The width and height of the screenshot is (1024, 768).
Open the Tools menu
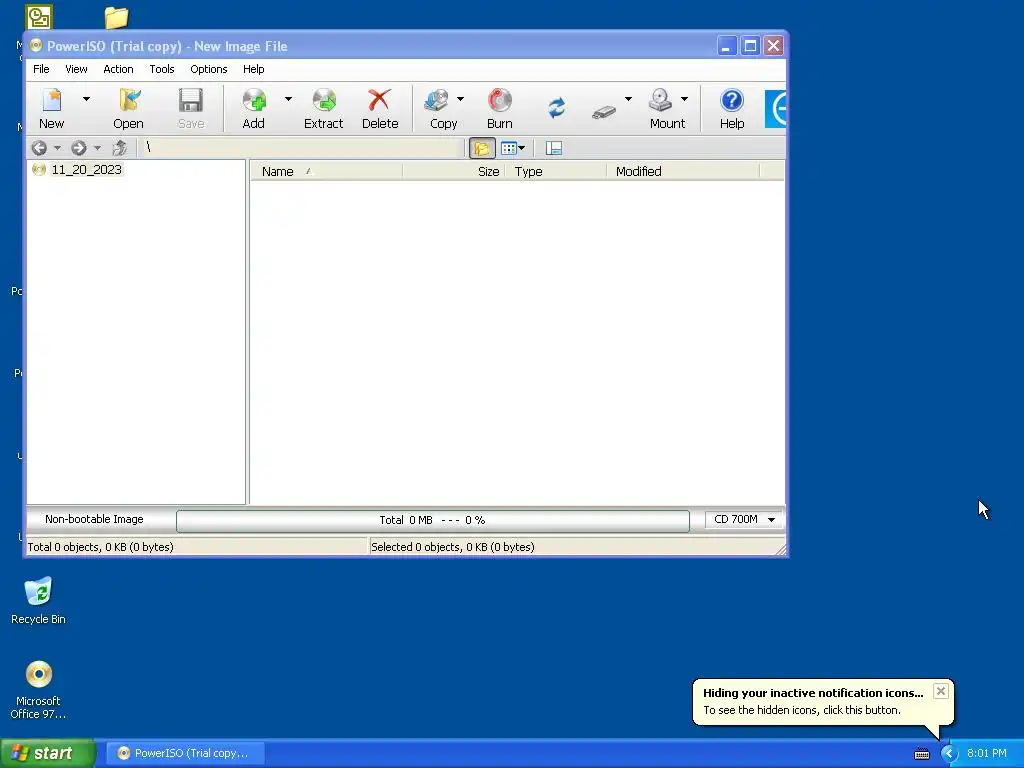click(x=162, y=69)
